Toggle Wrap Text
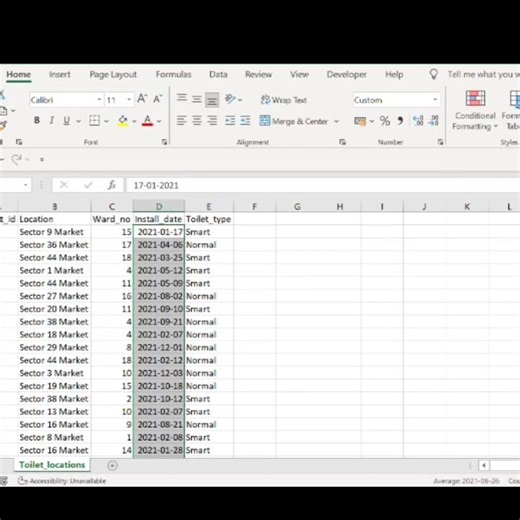Viewport: 520px width, 520px height. (x=284, y=100)
